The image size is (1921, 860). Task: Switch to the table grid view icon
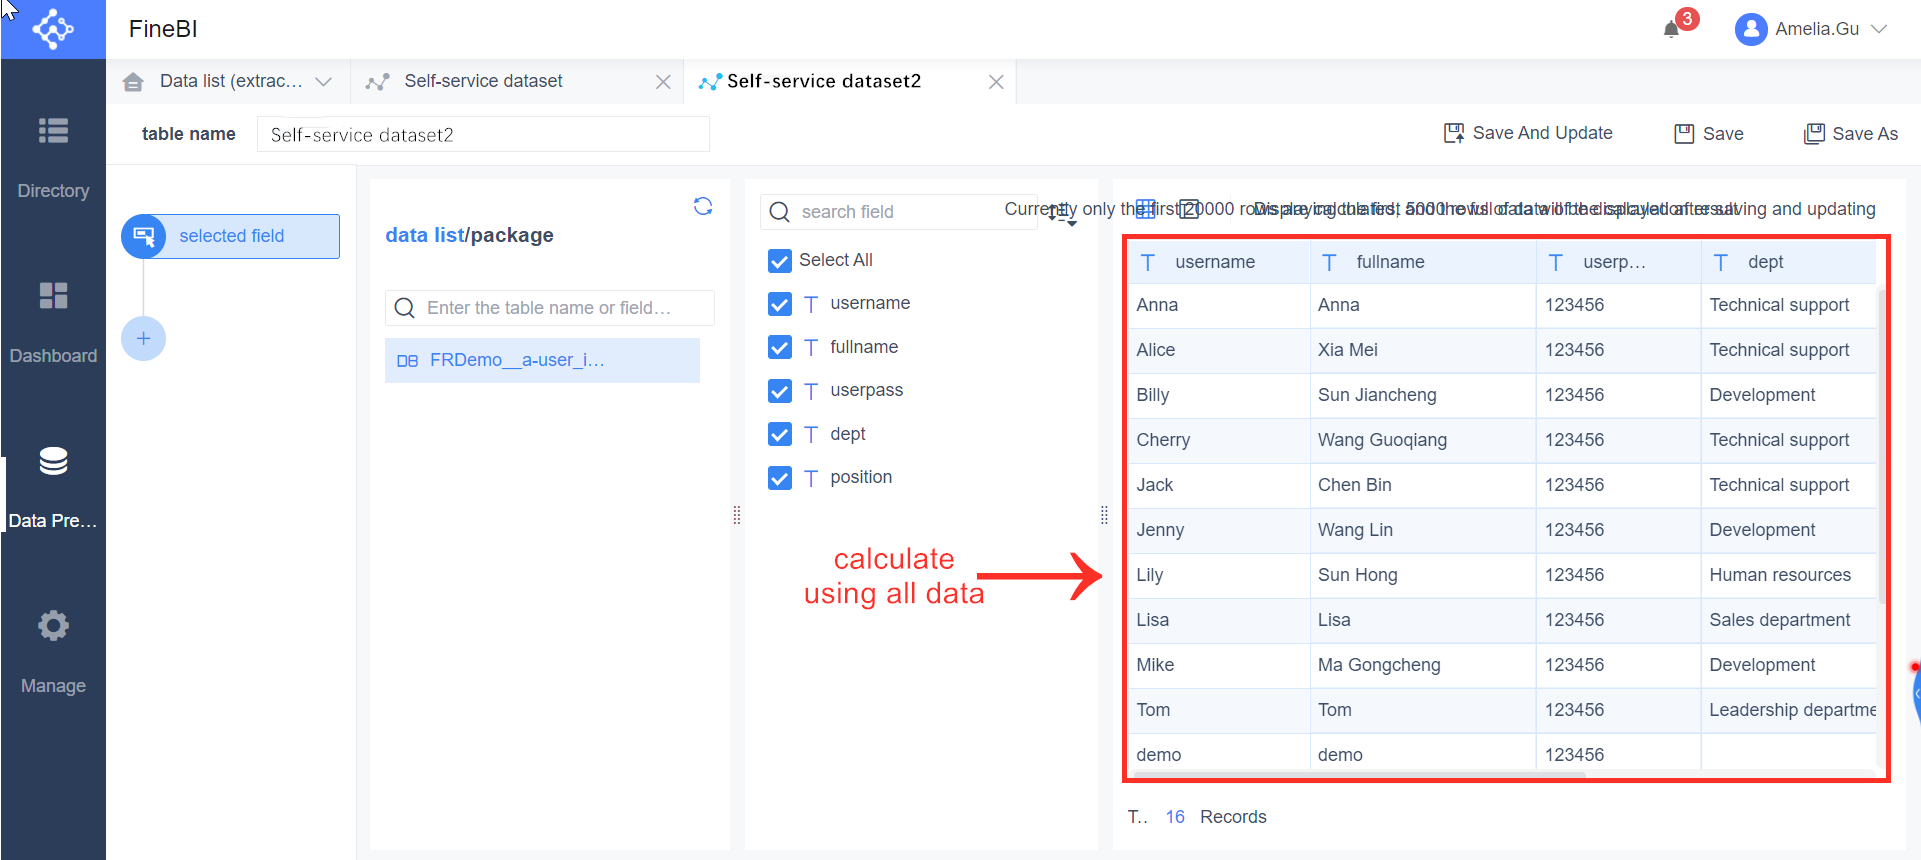click(1146, 209)
